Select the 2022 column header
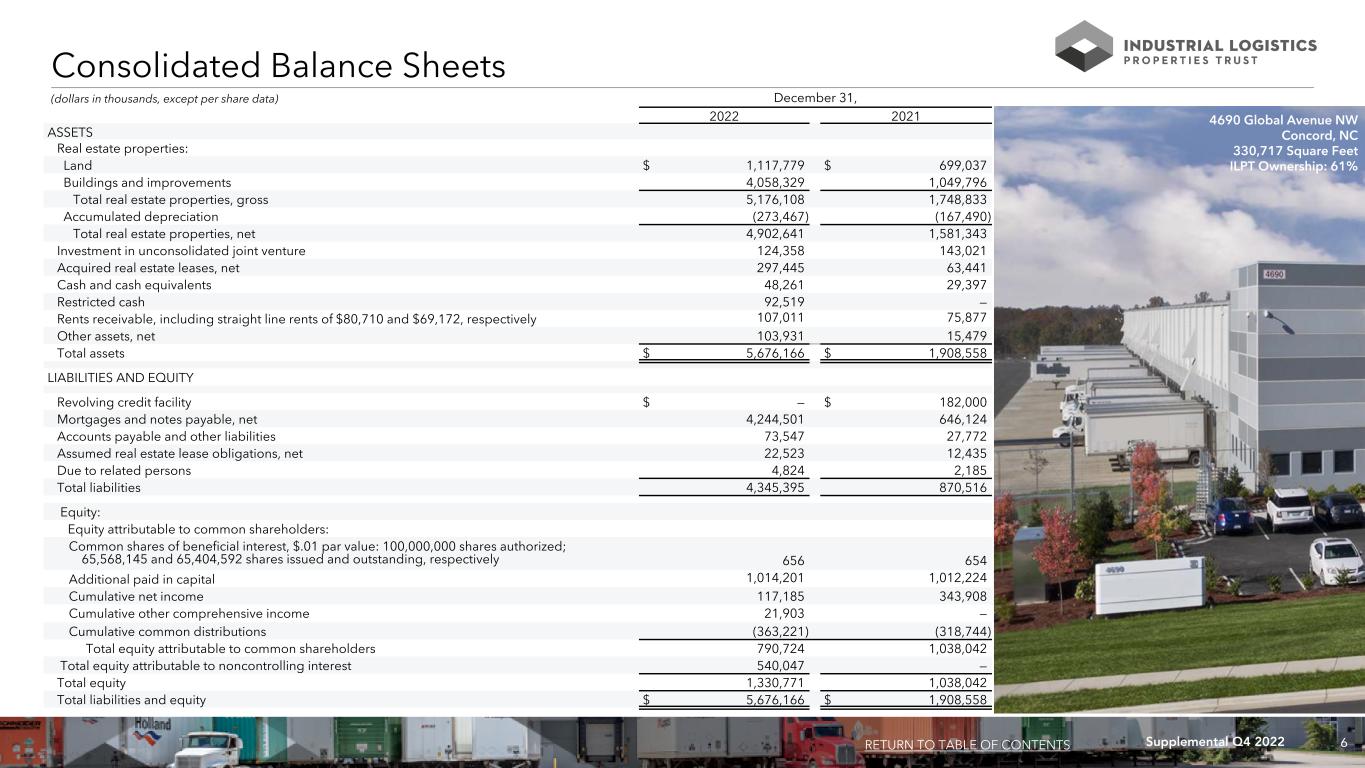Screen dimensions: 1365x768 pyautogui.click(x=724, y=115)
